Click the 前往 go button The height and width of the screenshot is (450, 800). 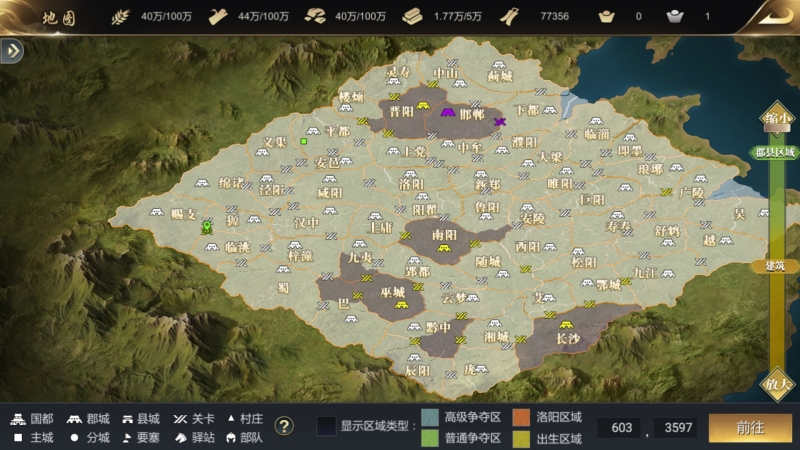click(x=750, y=428)
